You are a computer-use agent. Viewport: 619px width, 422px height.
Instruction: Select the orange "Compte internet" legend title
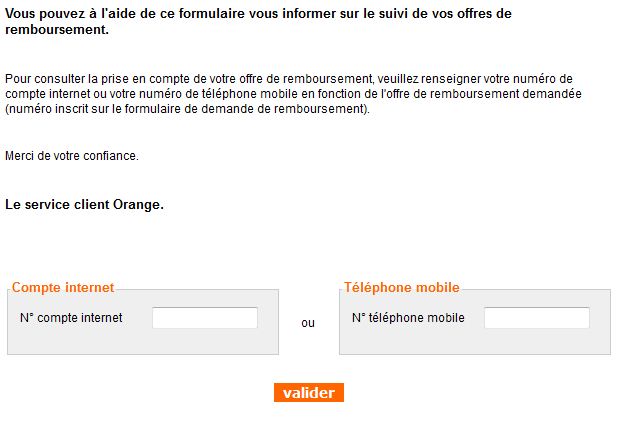coord(63,288)
